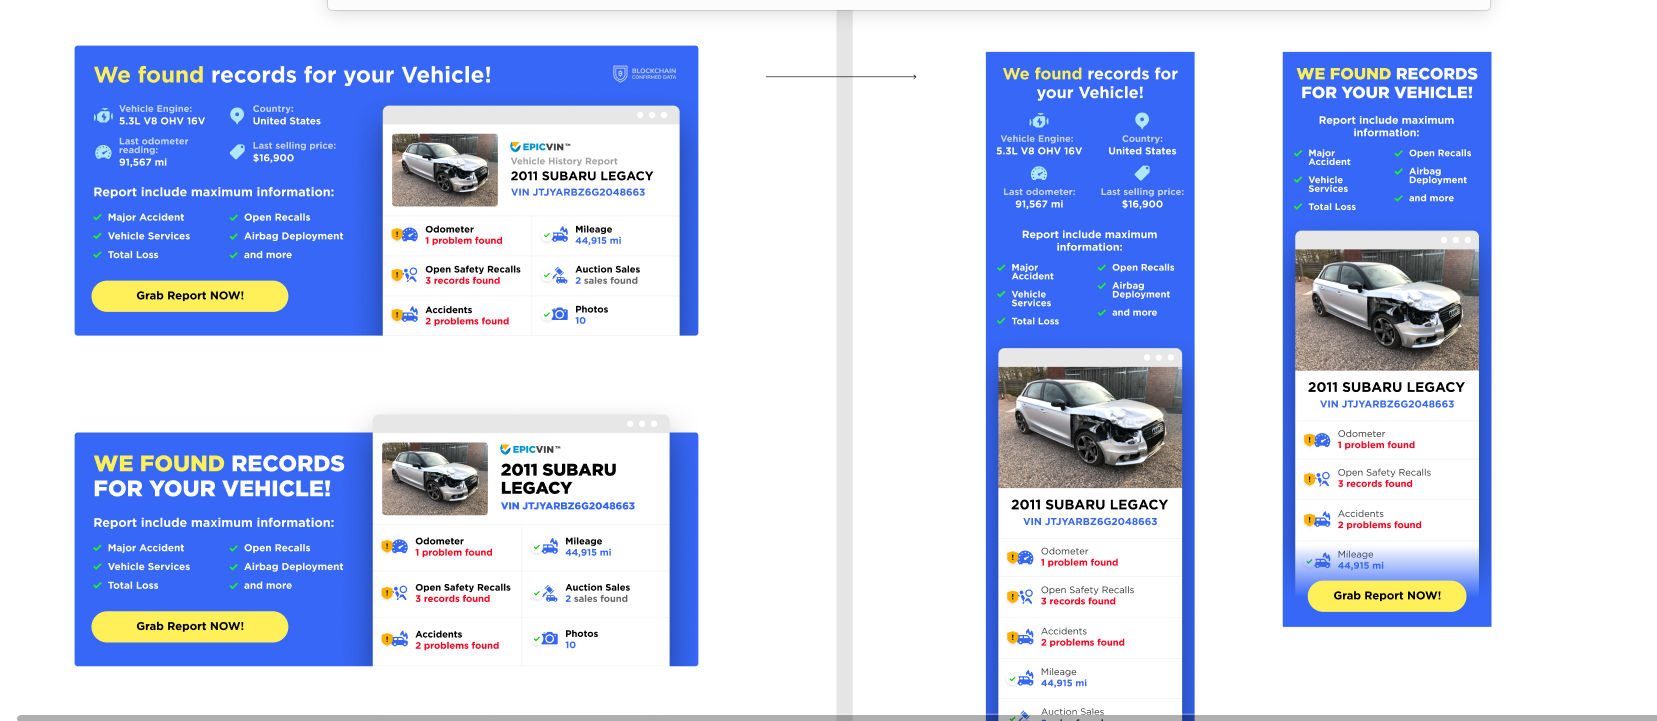Click Mileage car icon in top wide banner

pos(556,235)
